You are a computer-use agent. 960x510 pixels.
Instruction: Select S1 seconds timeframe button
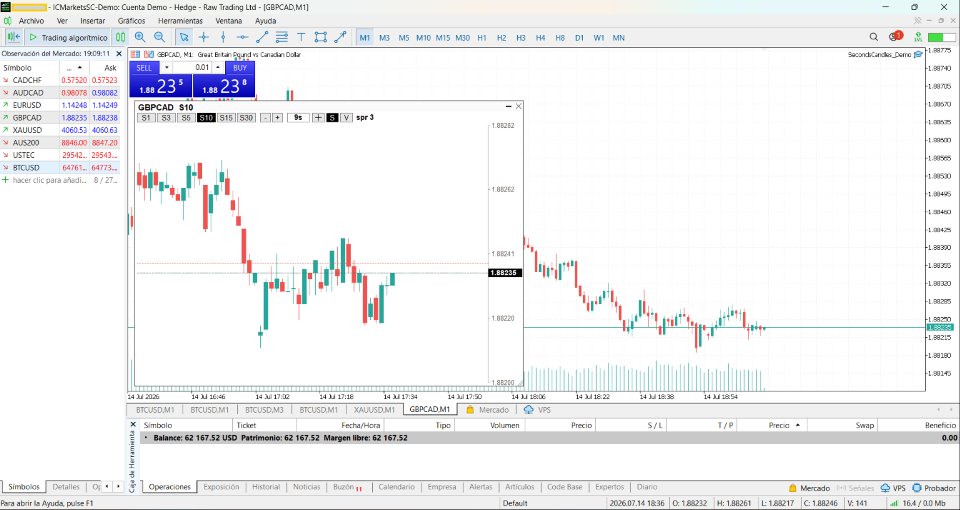[146, 118]
